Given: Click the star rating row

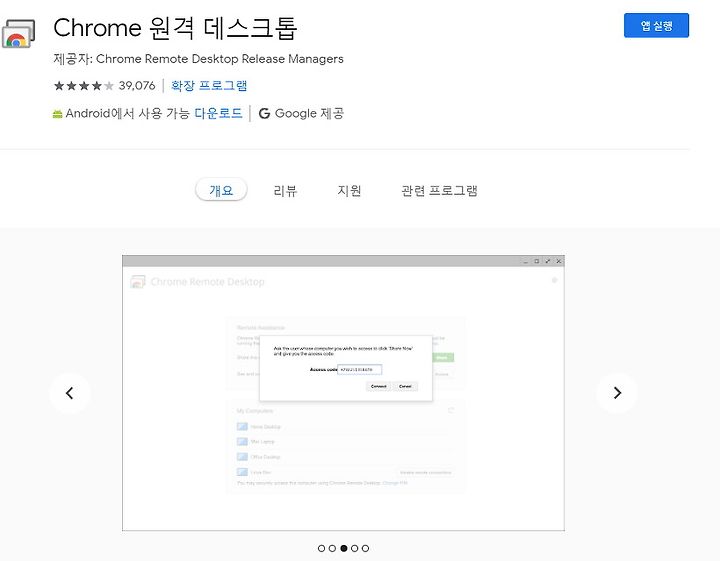Looking at the screenshot, I should [x=84, y=86].
